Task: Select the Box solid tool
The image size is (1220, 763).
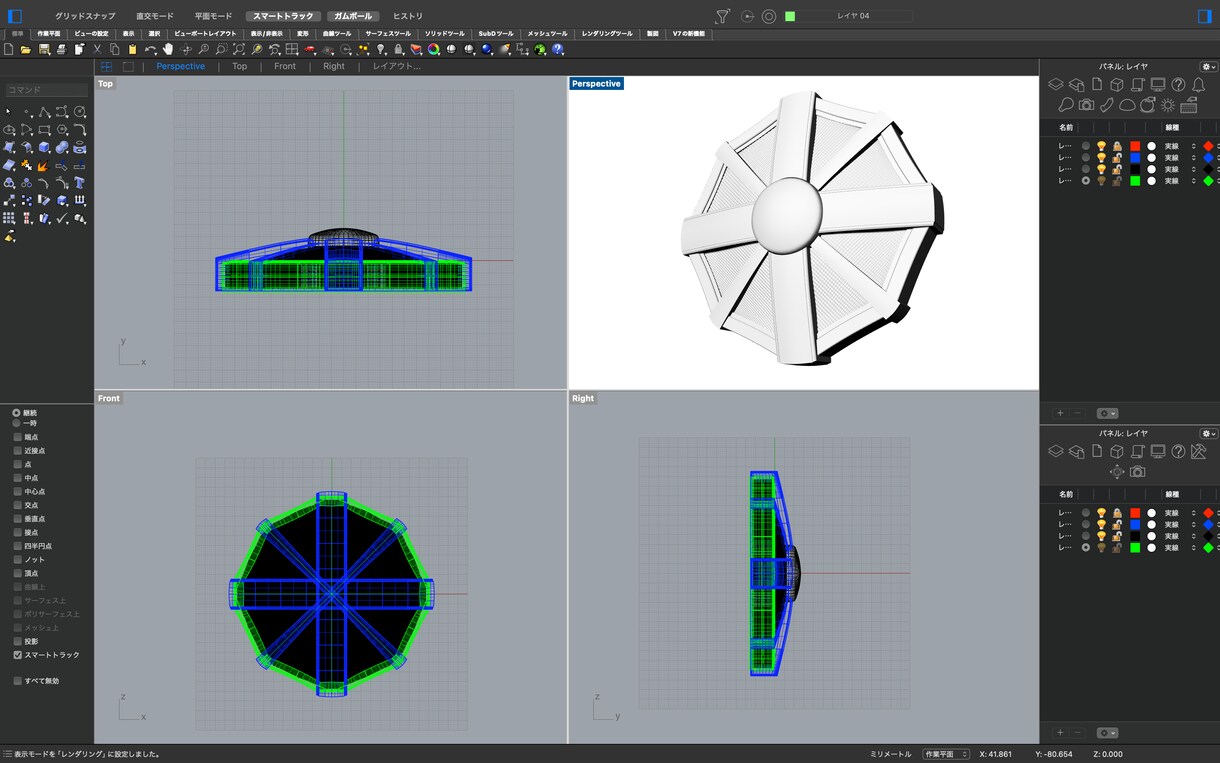Action: (44, 147)
